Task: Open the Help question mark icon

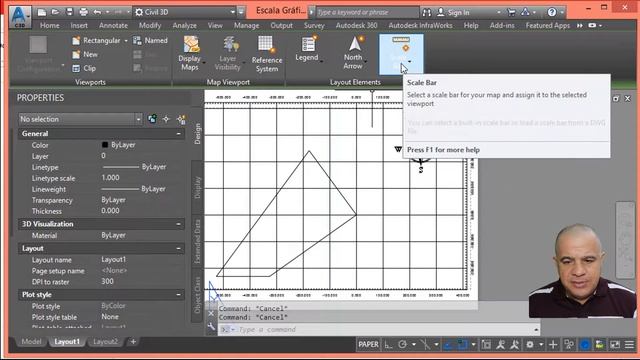Action: point(552,12)
